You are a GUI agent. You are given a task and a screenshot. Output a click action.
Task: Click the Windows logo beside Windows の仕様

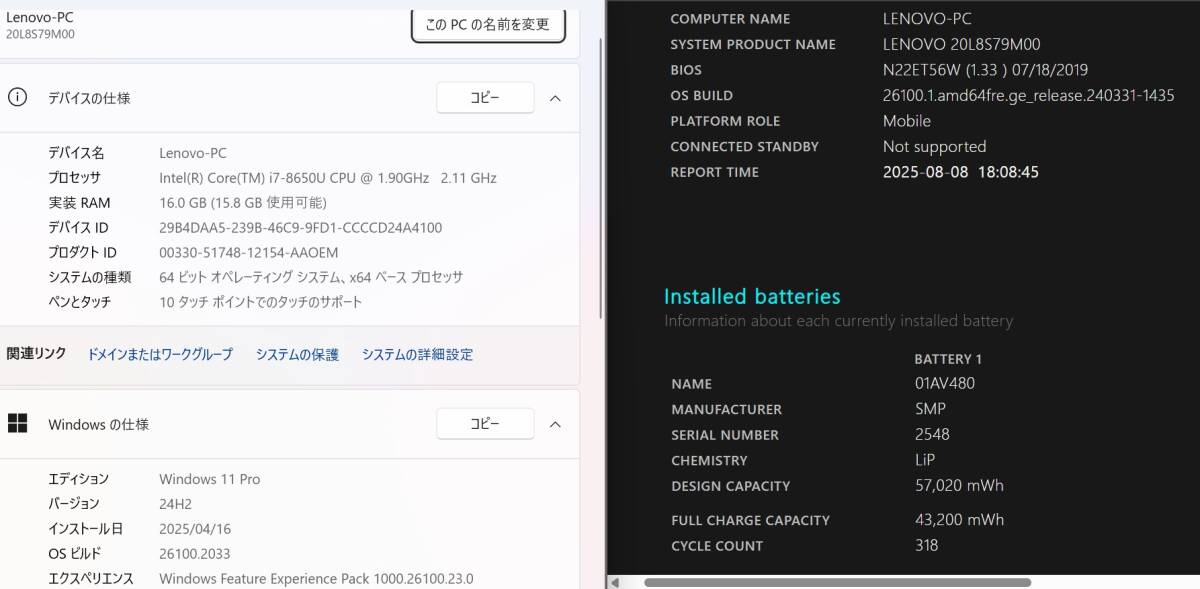tap(17, 424)
